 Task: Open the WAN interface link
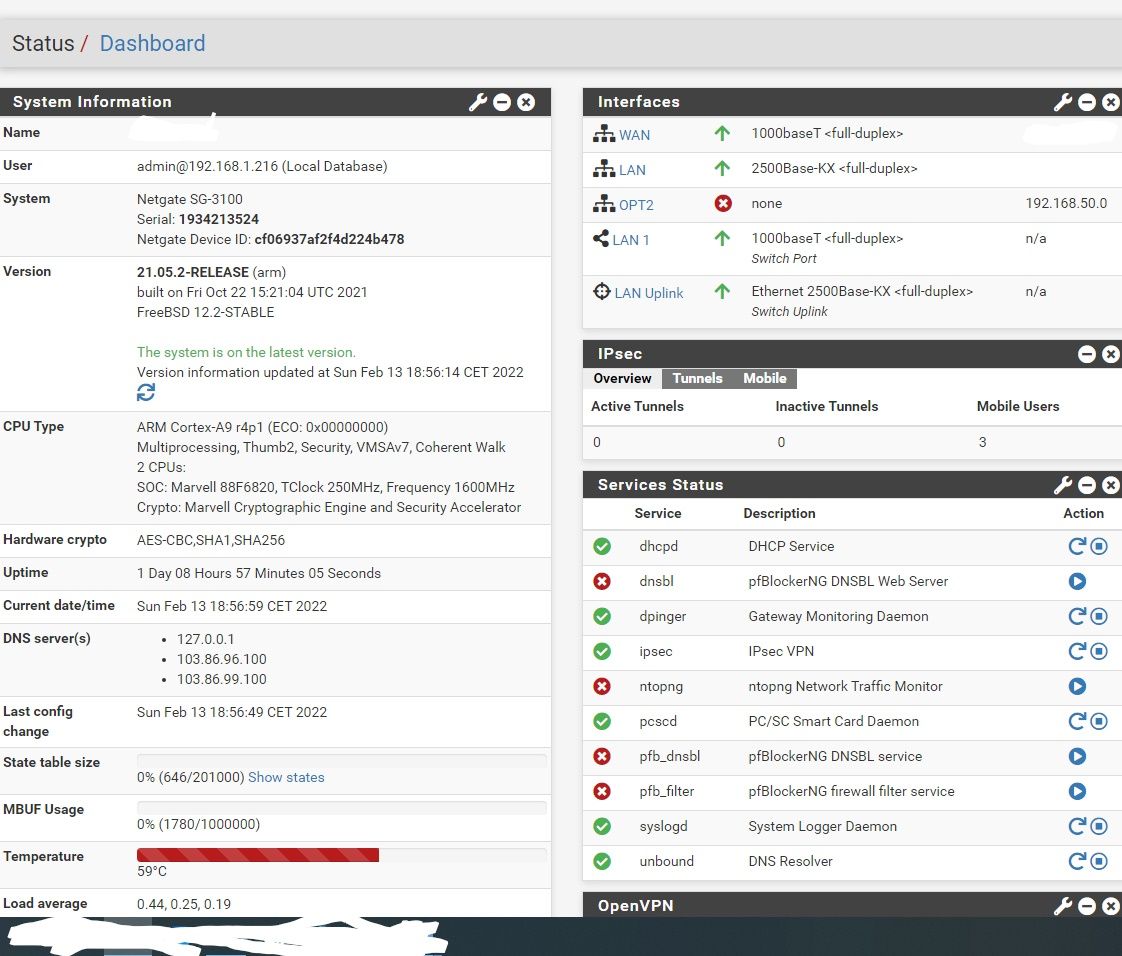[634, 135]
